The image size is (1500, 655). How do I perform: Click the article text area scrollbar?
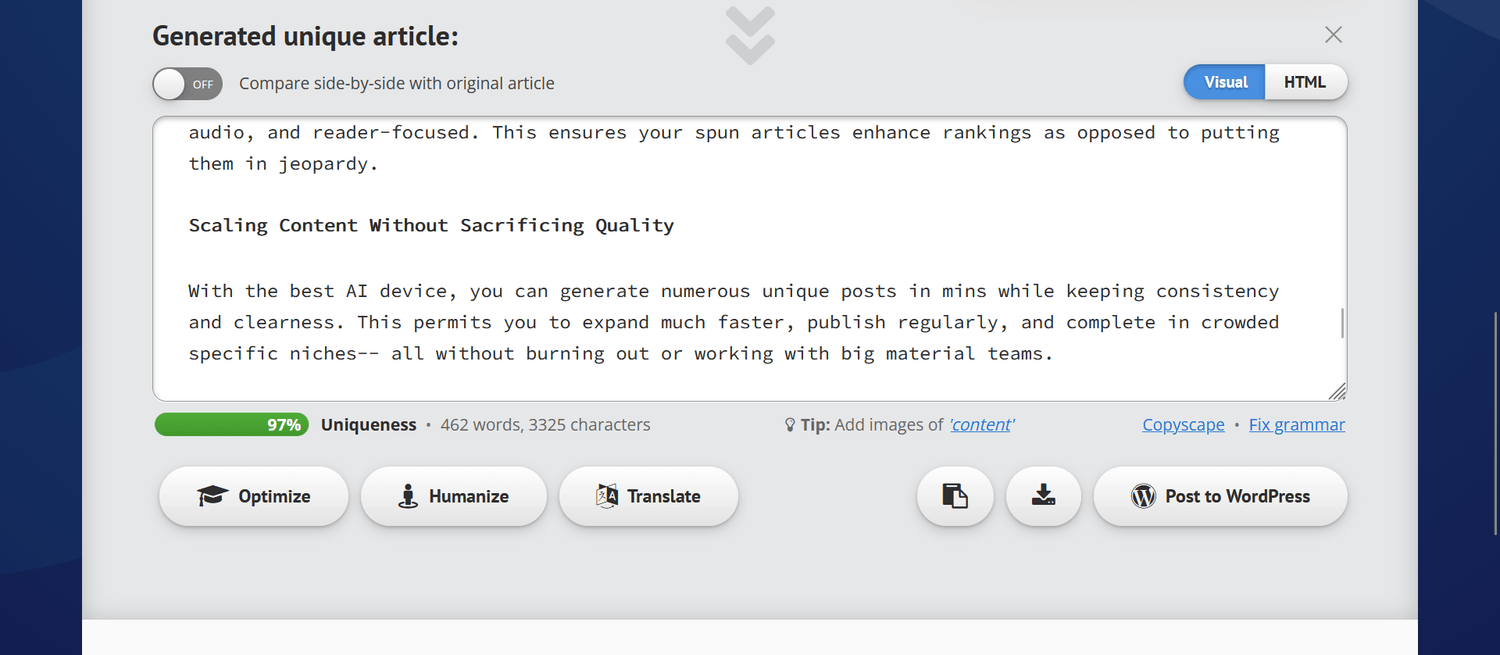click(1341, 322)
